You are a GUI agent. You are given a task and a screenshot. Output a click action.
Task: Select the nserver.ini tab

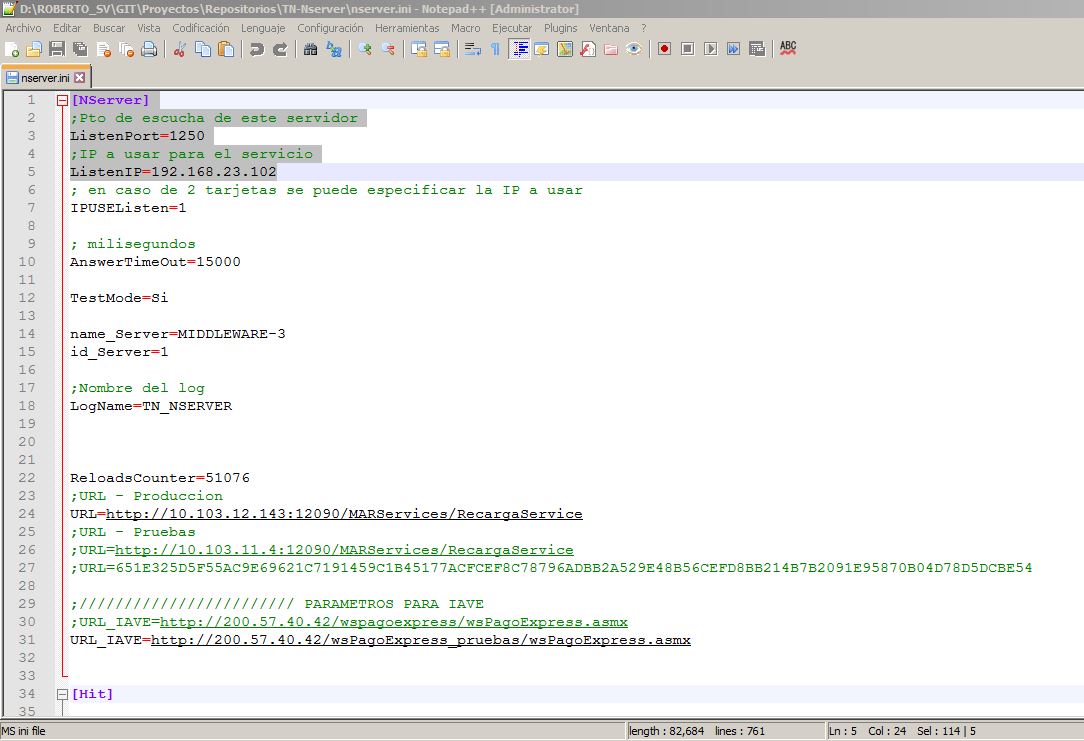45,78
